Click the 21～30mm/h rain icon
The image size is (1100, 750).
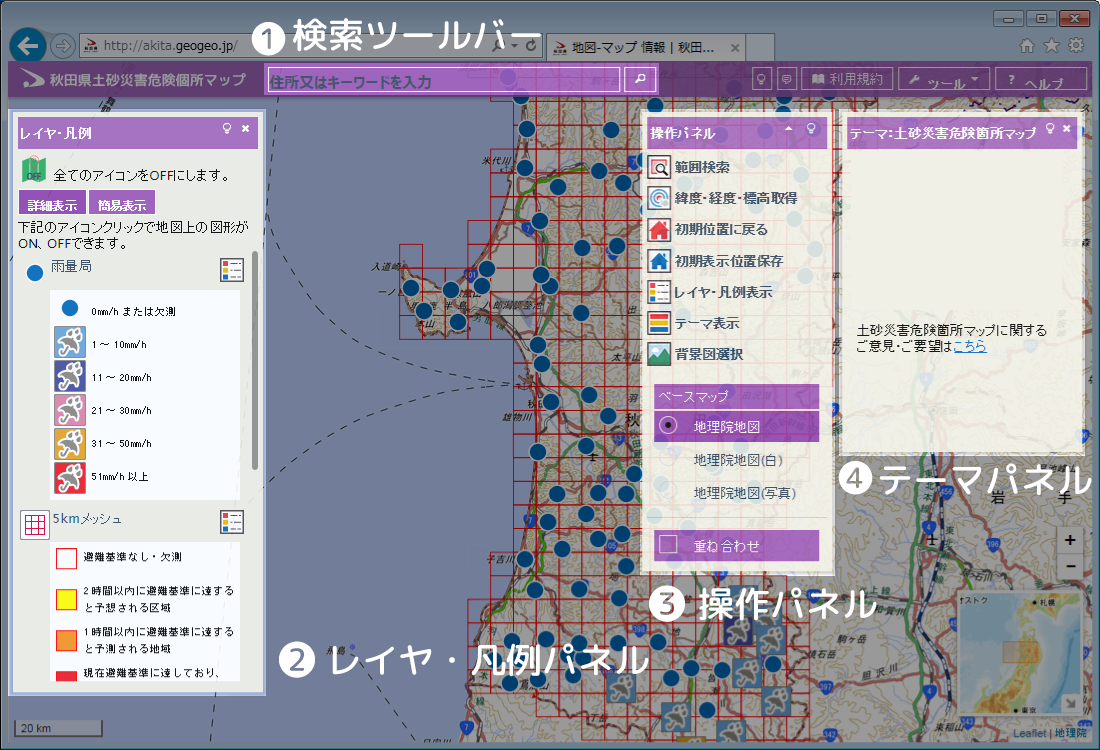coord(70,410)
